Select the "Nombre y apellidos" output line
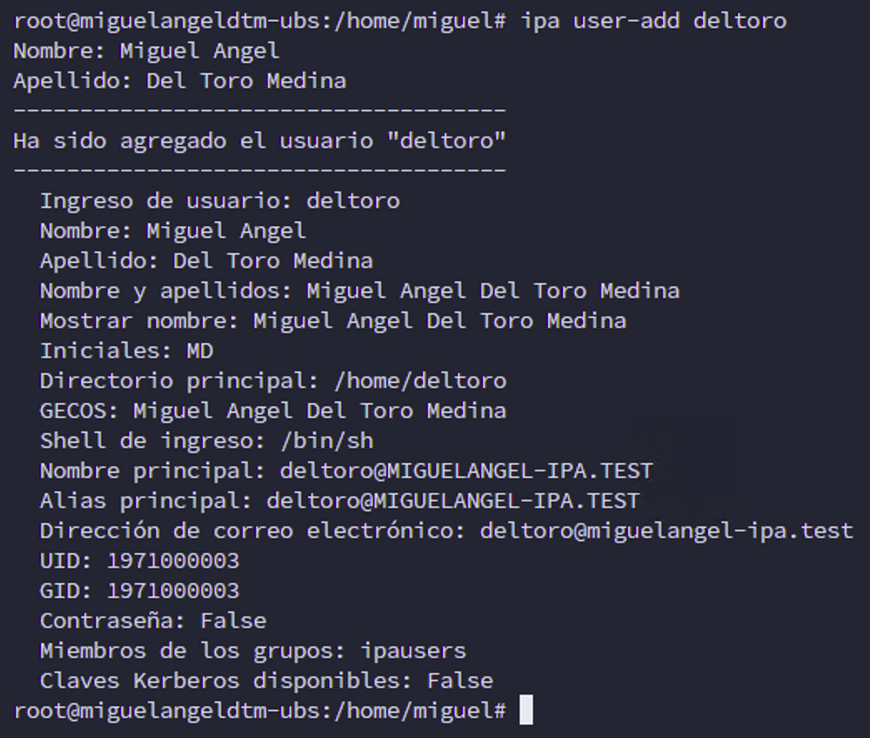 tap(360, 290)
